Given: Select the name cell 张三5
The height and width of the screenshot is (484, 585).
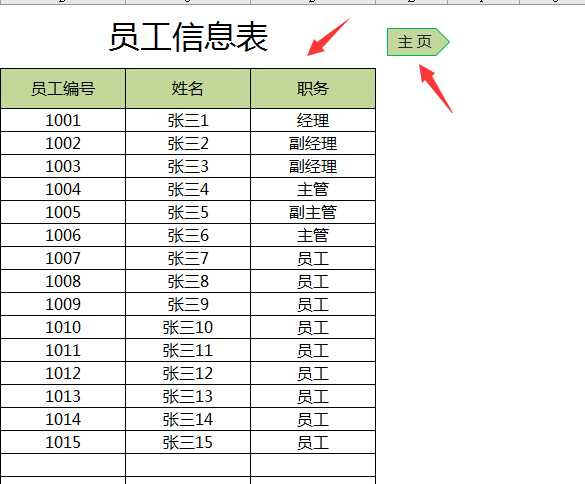Looking at the screenshot, I should tap(188, 212).
